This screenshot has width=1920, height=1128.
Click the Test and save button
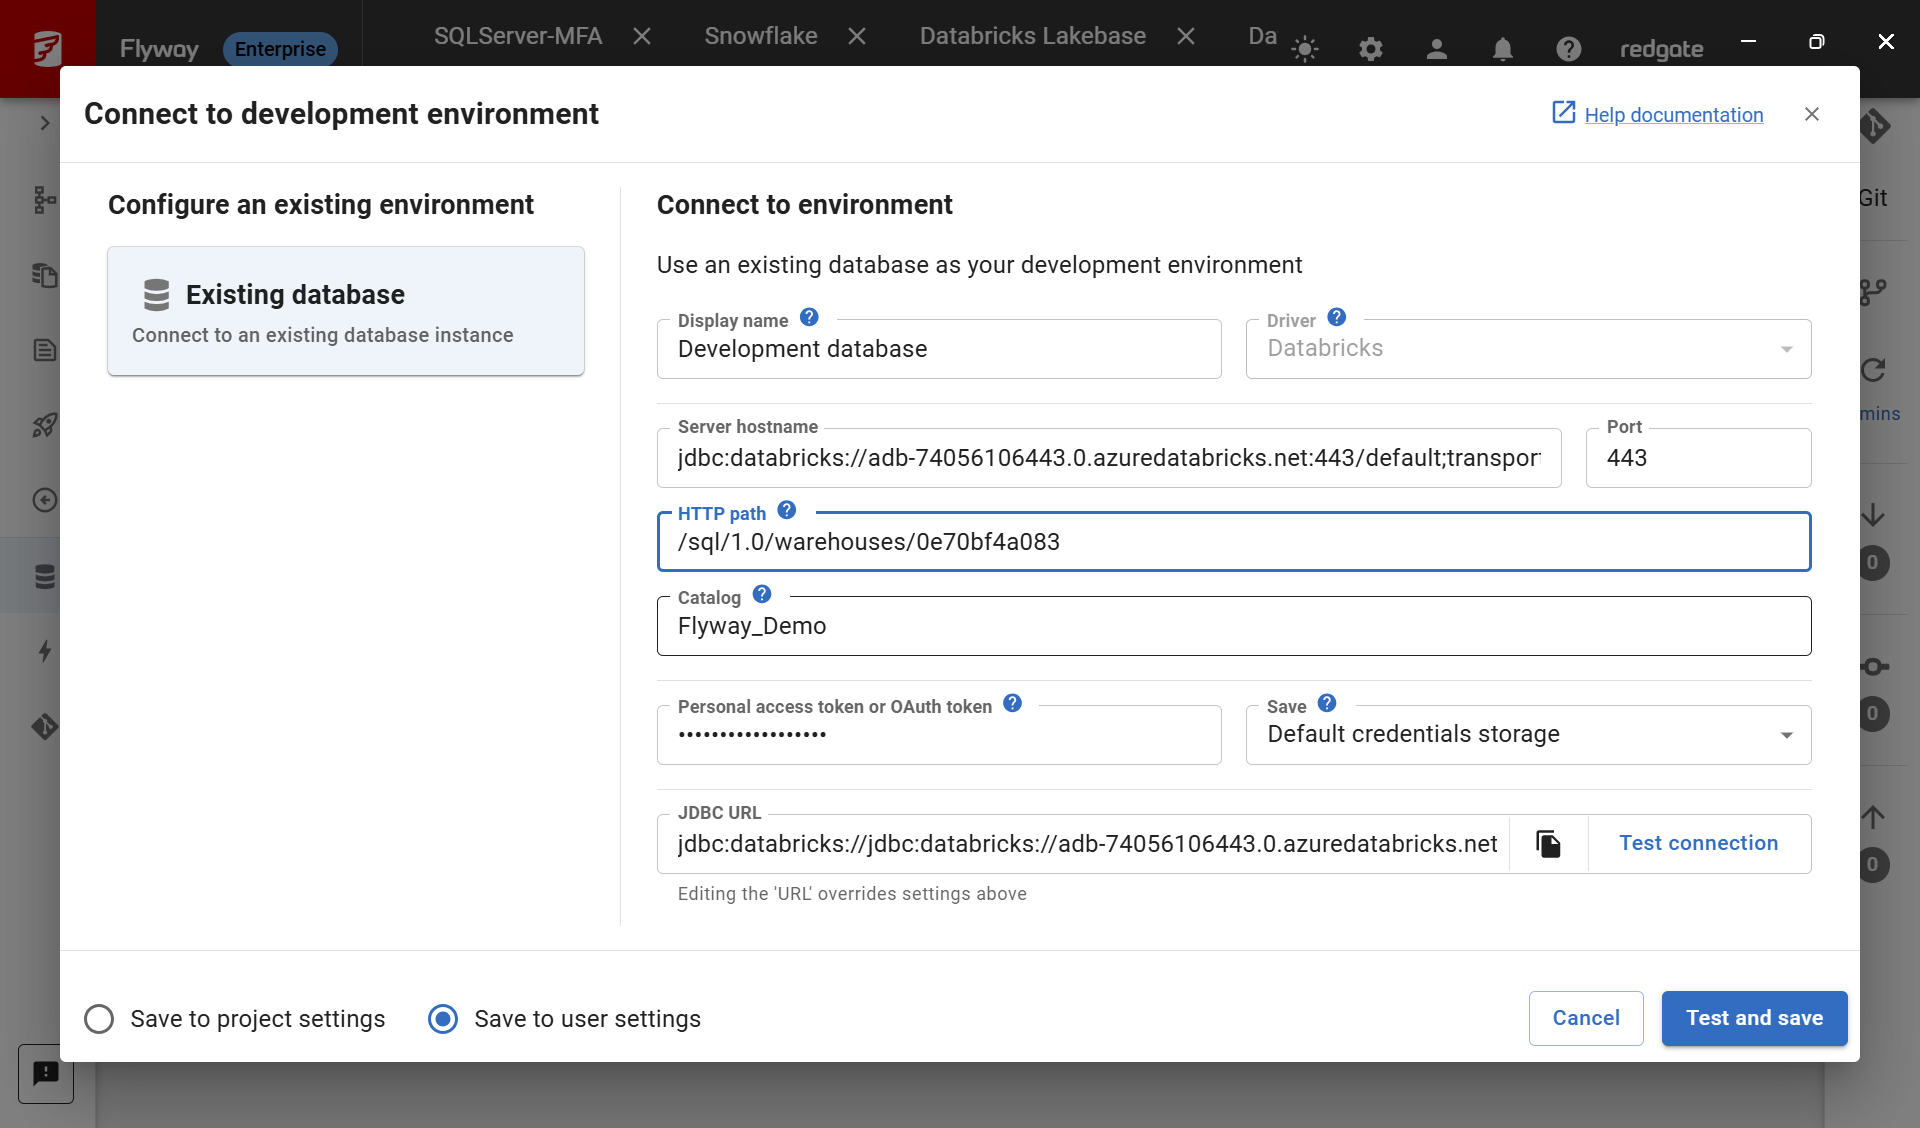(1754, 1018)
